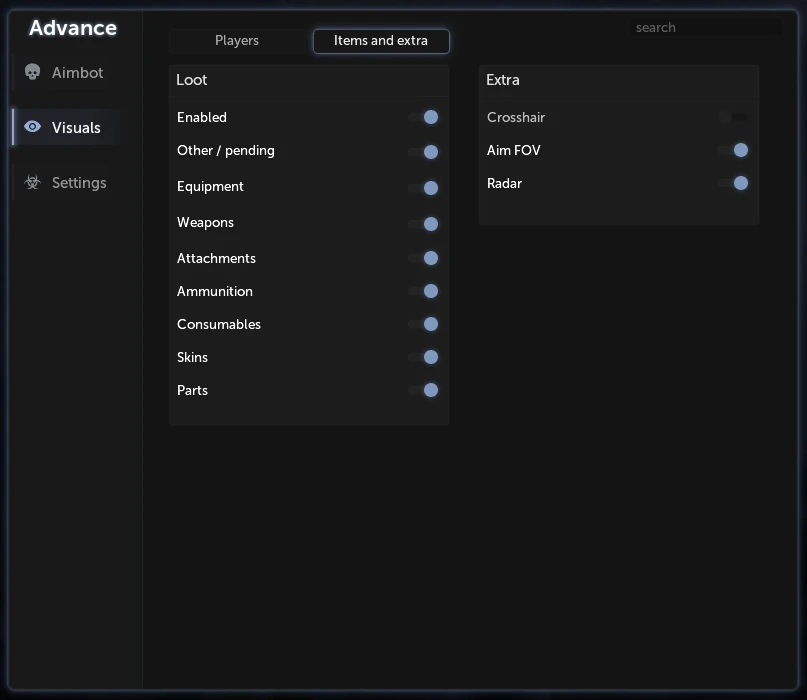Switch to the Players tab
807x700 pixels.
click(237, 41)
